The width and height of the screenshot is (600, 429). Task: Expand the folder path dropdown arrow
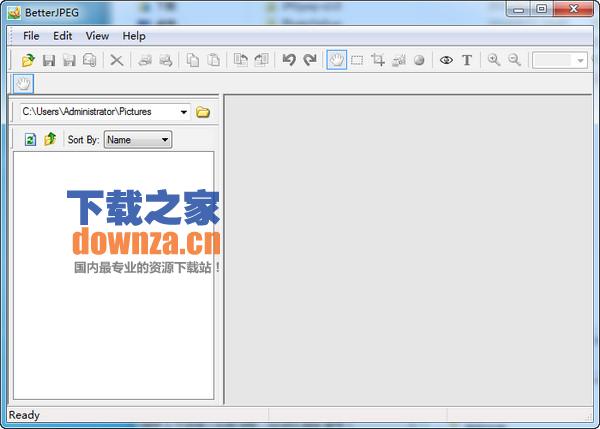click(x=184, y=112)
